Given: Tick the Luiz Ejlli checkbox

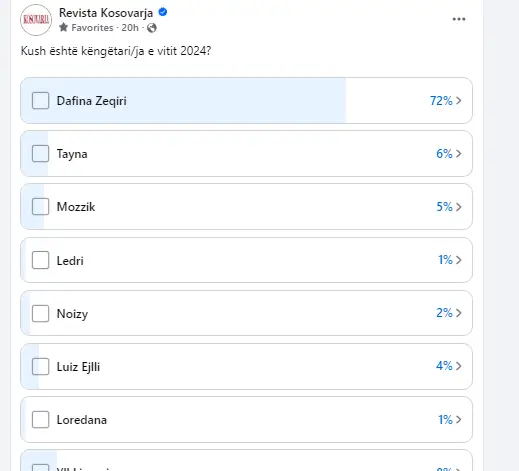Looking at the screenshot, I should 40,366.
